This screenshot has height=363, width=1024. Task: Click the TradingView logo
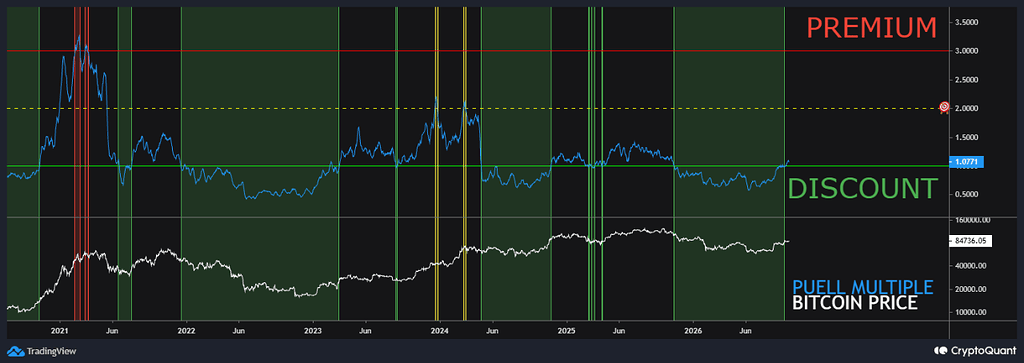pos(42,351)
